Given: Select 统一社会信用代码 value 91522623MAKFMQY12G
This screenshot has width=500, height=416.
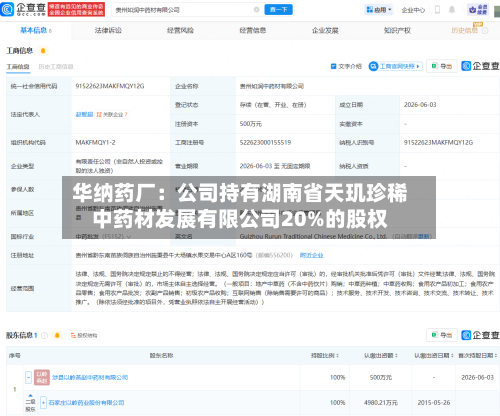Looking at the screenshot, I should tap(110, 86).
